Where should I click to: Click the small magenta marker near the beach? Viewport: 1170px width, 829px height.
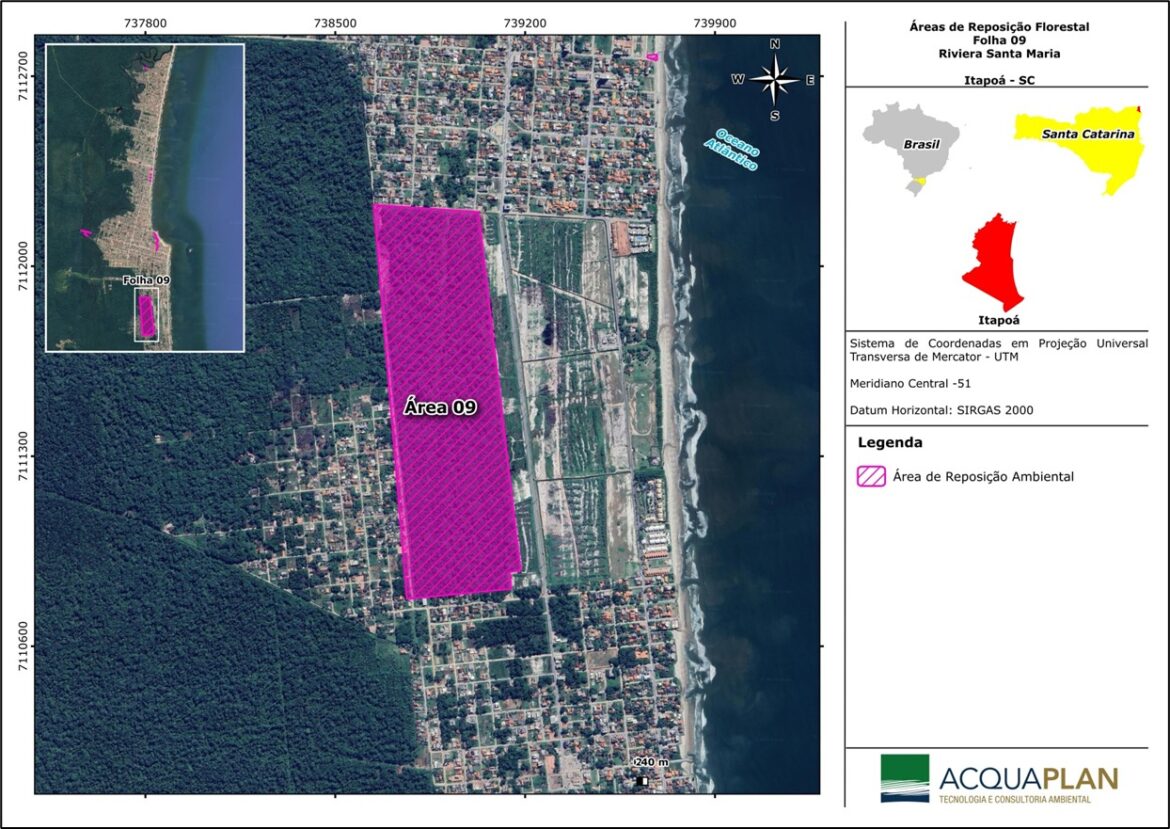652,57
